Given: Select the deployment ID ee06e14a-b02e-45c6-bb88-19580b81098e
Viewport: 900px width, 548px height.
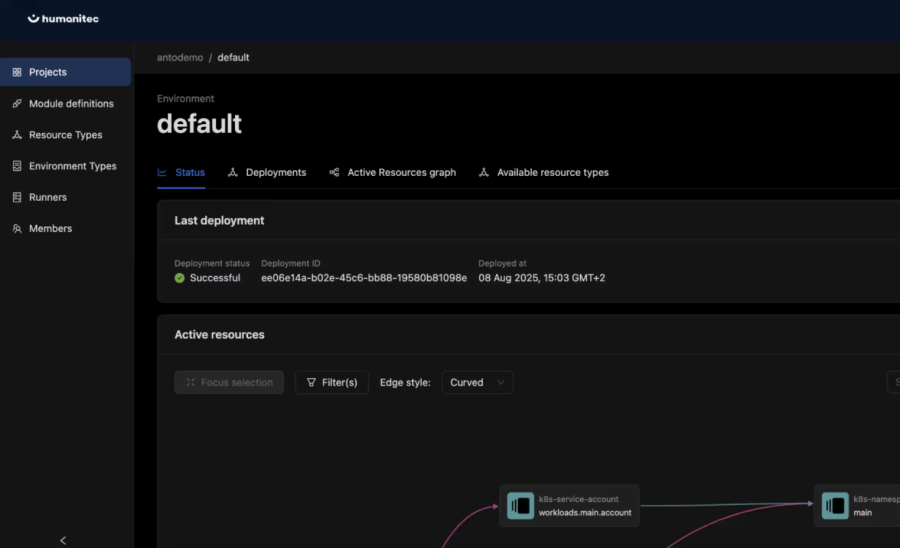Looking at the screenshot, I should pyautogui.click(x=364, y=278).
